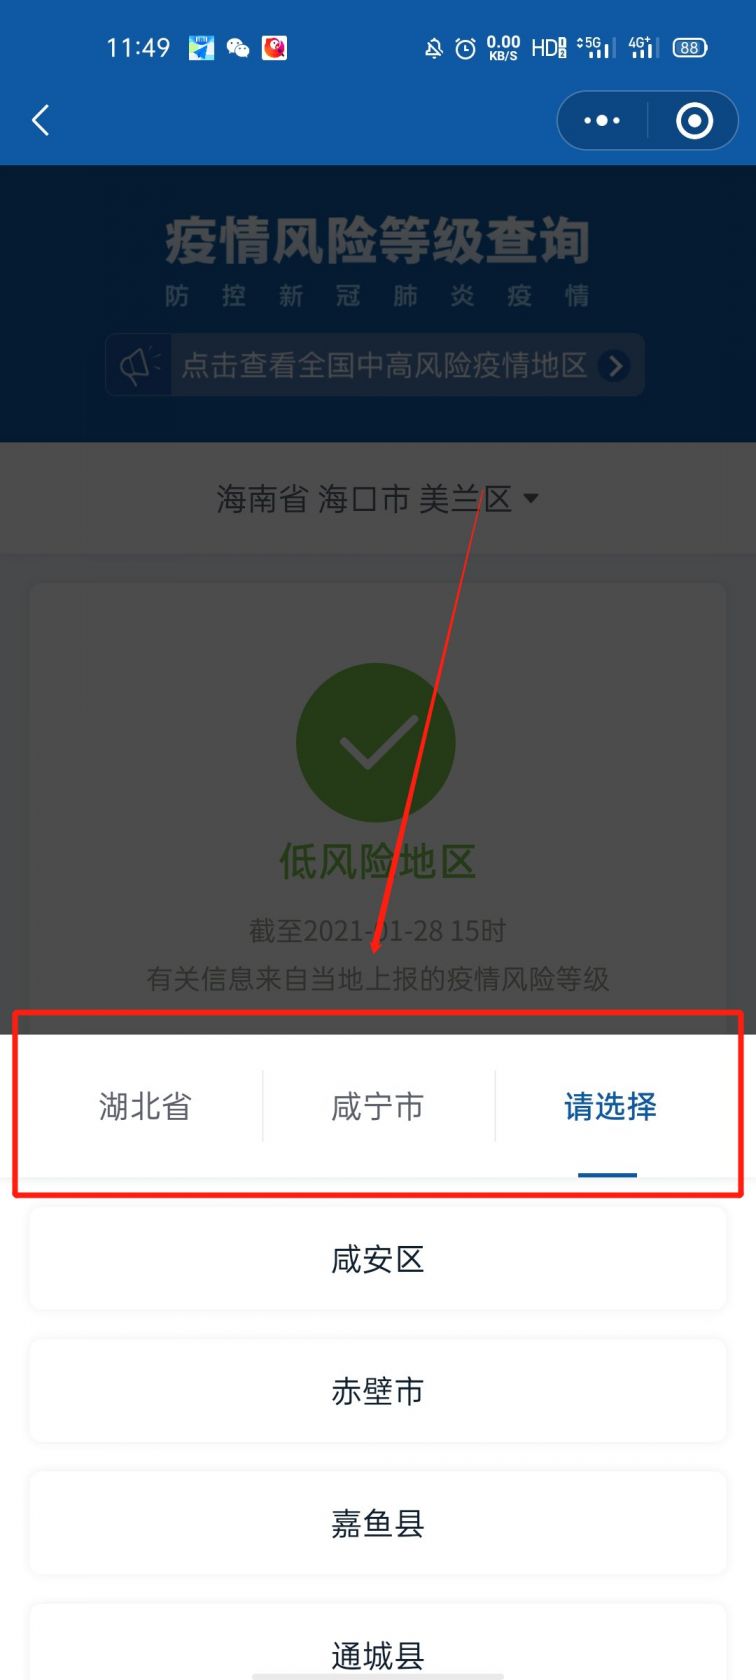Tap the battery indicator in status bar
The height and width of the screenshot is (1680, 756).
point(690,48)
